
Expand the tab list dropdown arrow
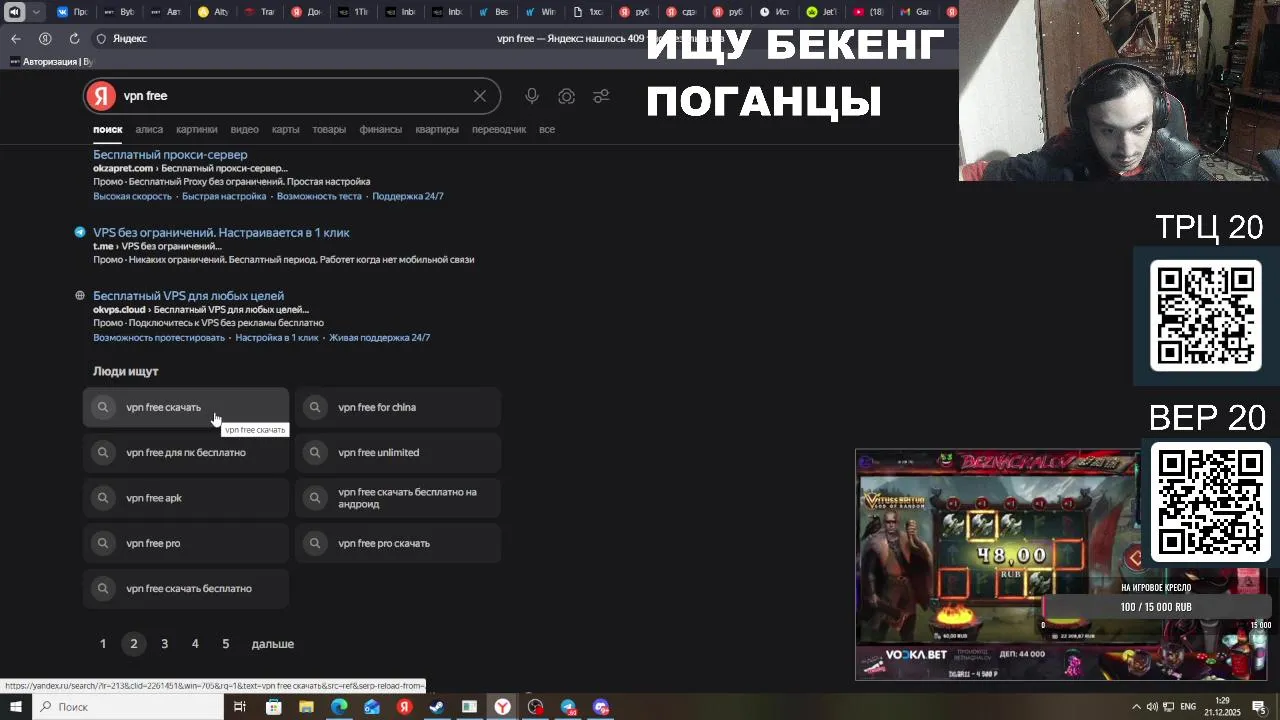point(37,12)
